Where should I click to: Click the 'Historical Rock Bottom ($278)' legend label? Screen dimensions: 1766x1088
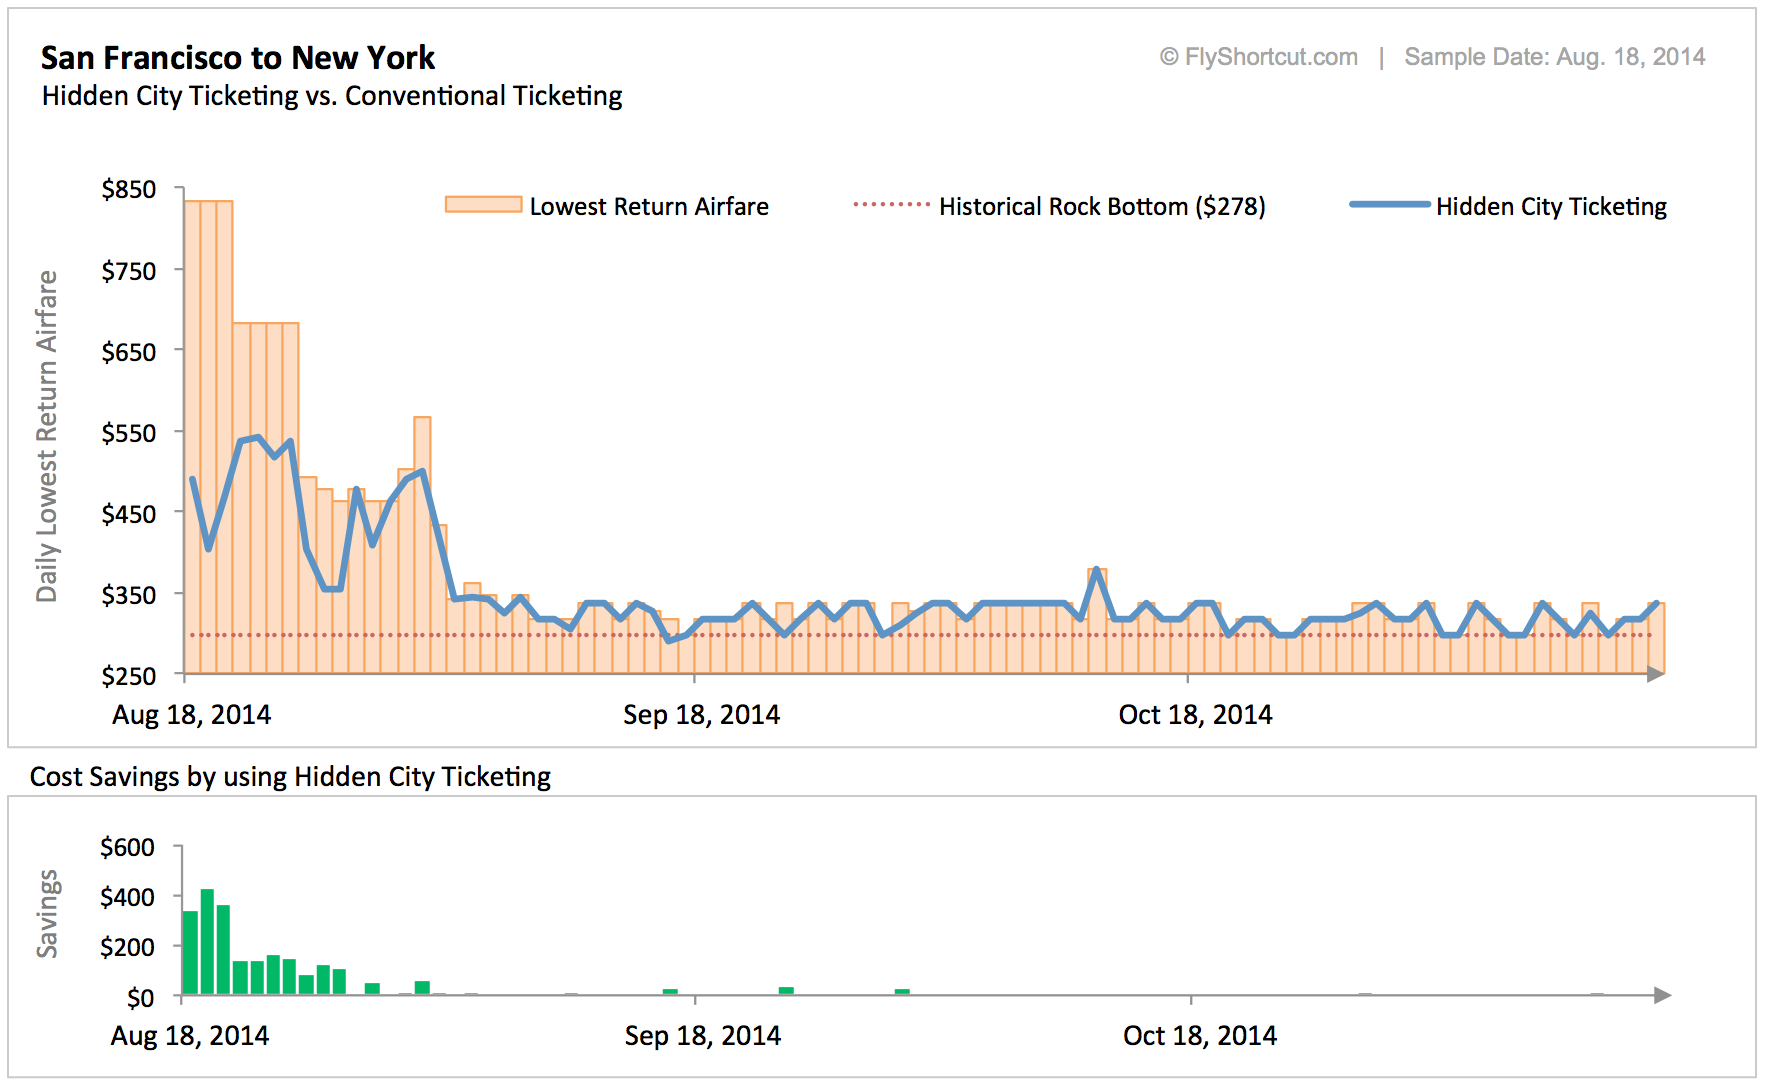[1102, 207]
